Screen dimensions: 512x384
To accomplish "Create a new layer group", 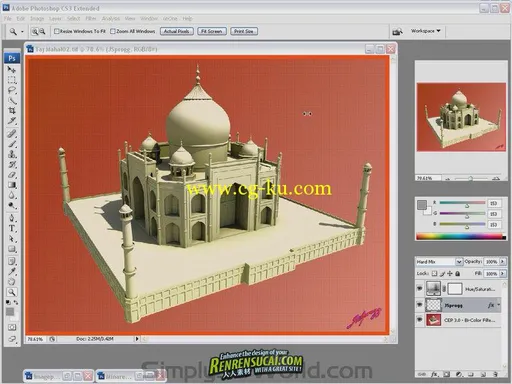I will point(471,374).
